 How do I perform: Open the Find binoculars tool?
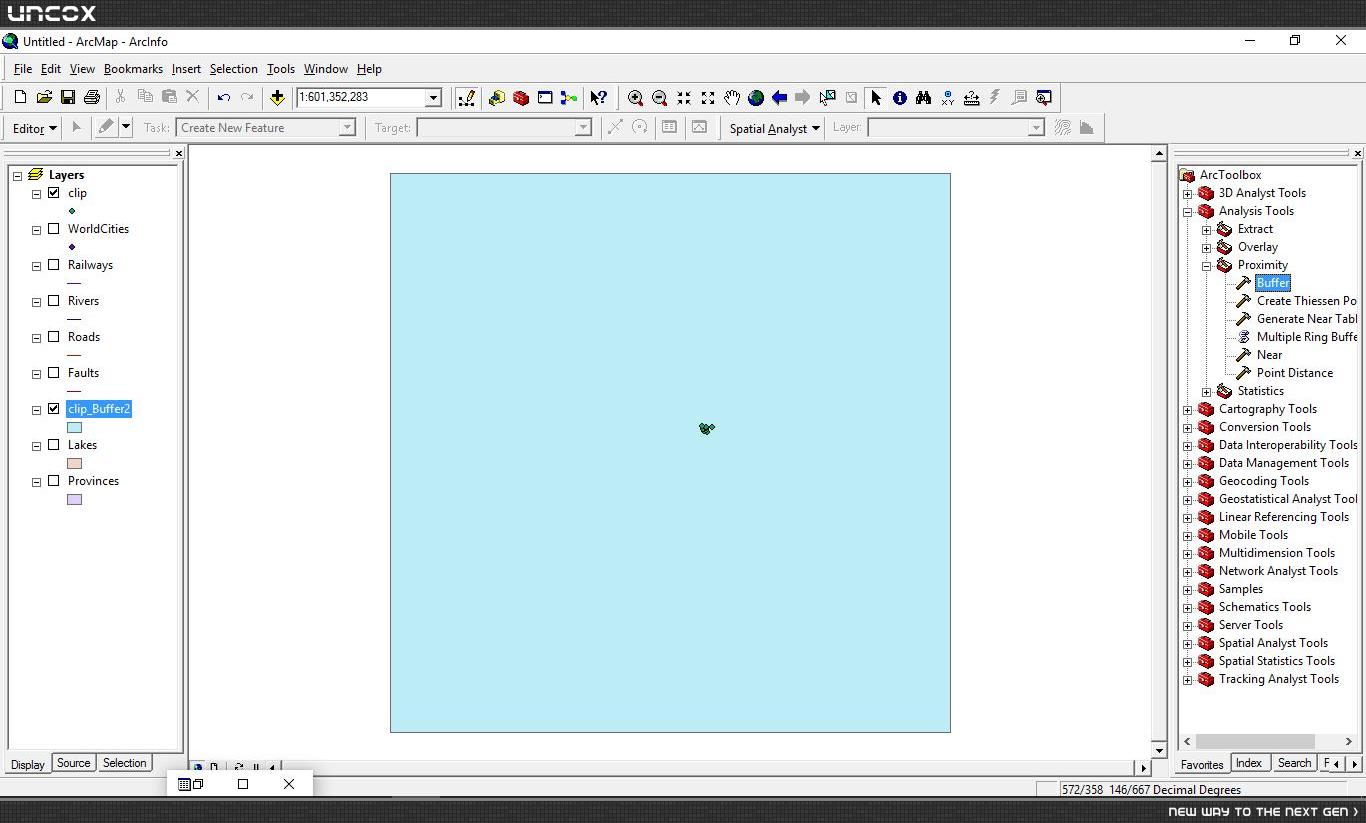[923, 97]
